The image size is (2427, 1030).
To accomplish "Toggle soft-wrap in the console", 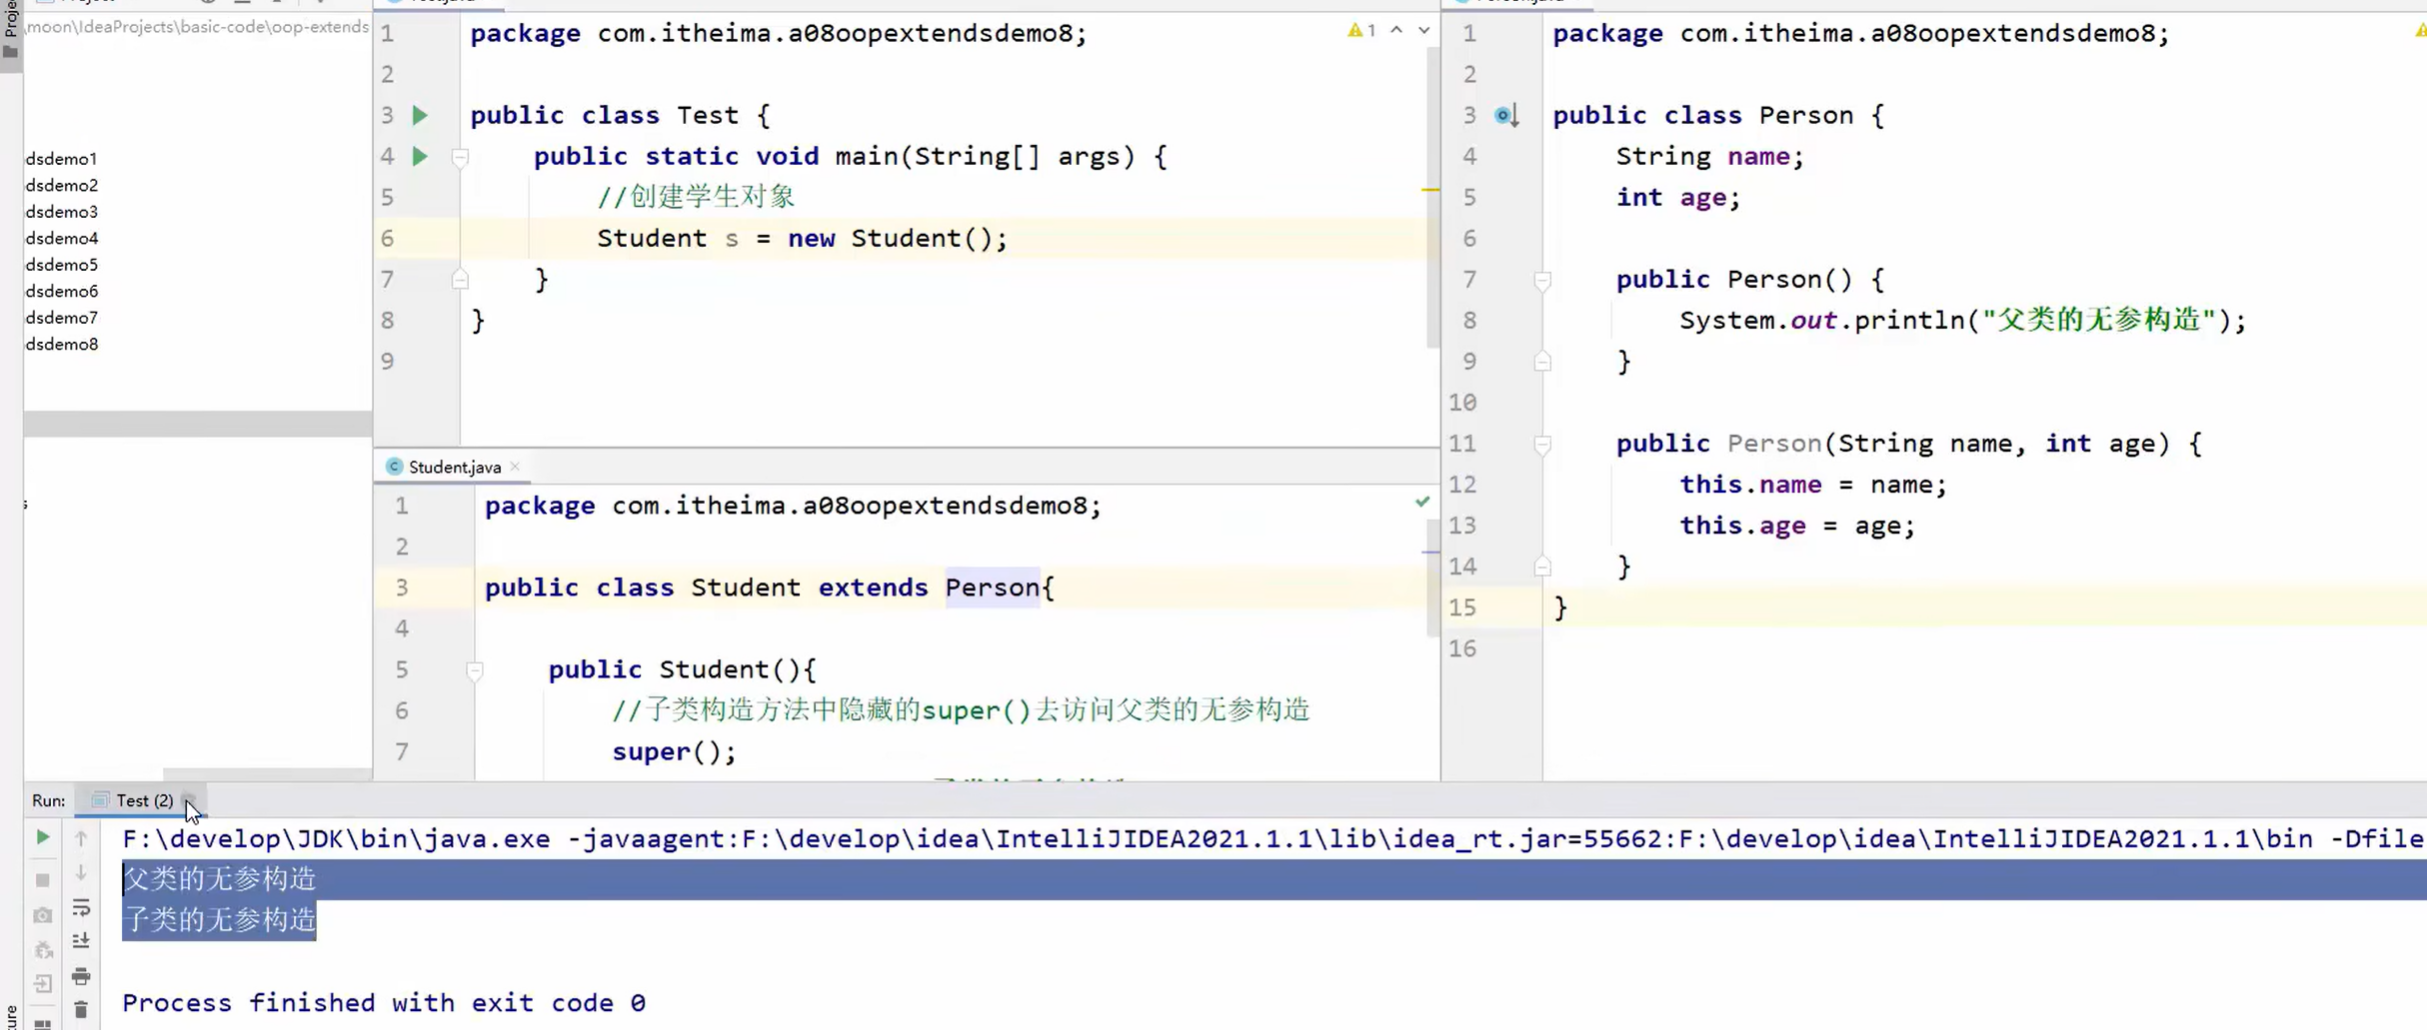I will point(81,908).
